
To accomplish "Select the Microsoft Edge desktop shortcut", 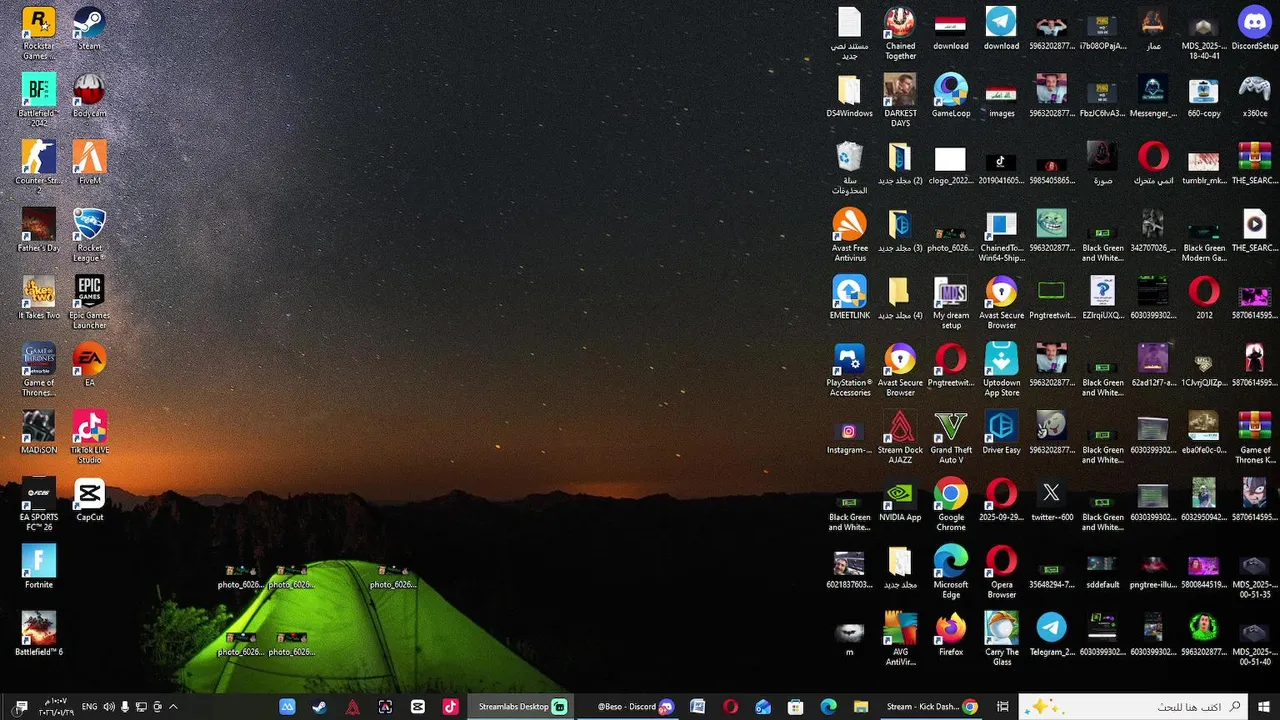I will coord(950,572).
